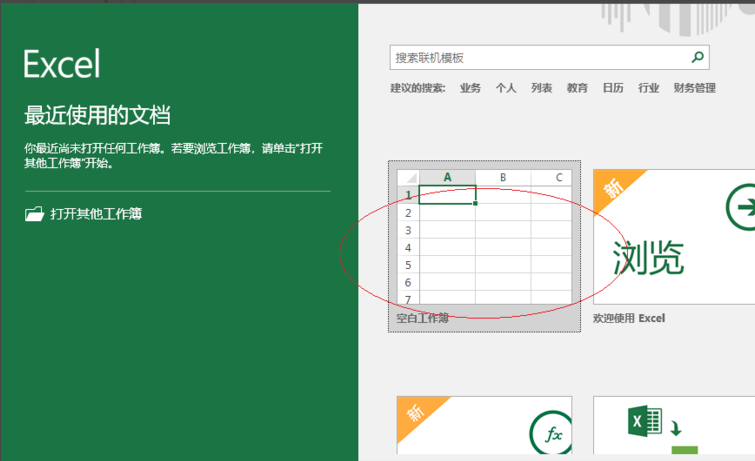
Task: Open the 打开其他工作簿 link
Action: (x=96, y=214)
